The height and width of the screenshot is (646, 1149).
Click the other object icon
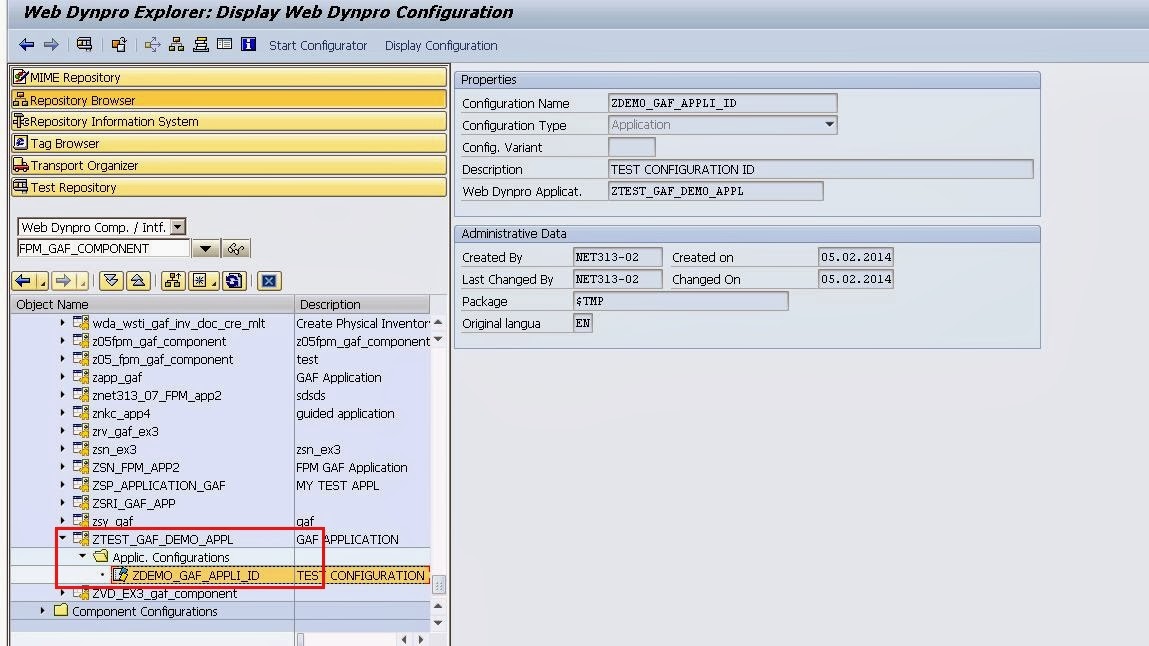[119, 45]
